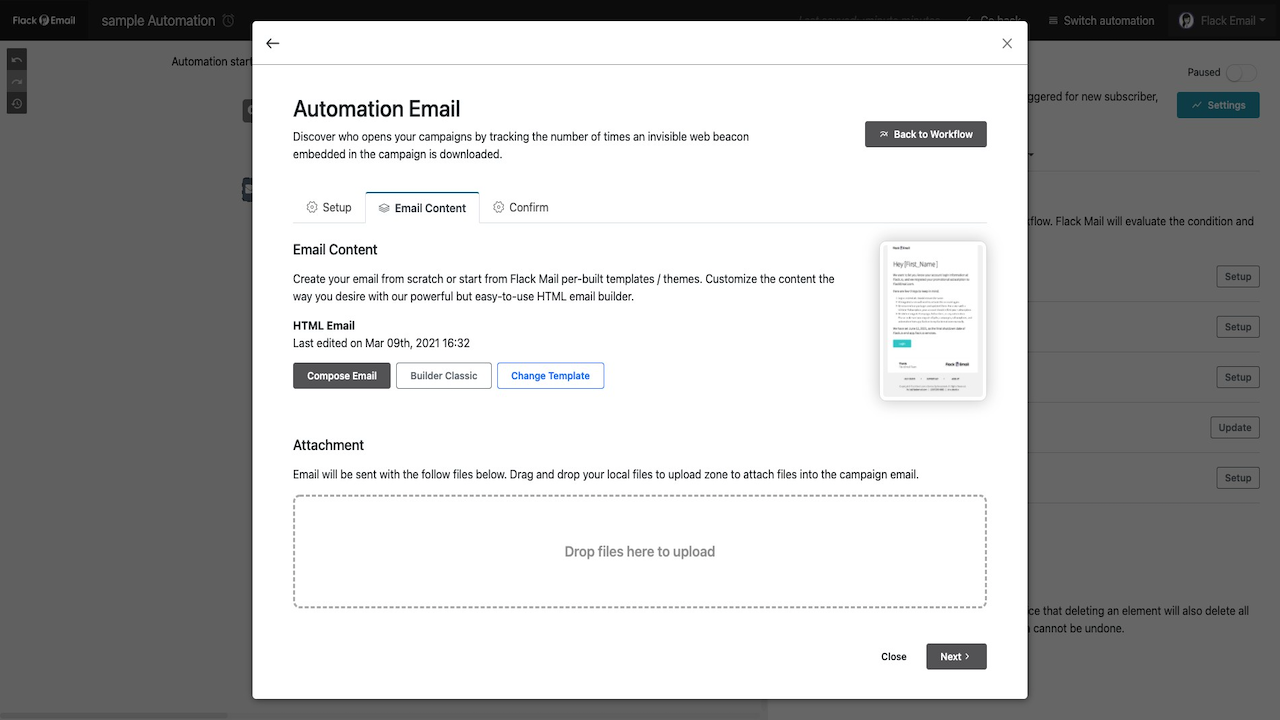Go to the Confirm tab
1280x720 pixels.
point(521,207)
